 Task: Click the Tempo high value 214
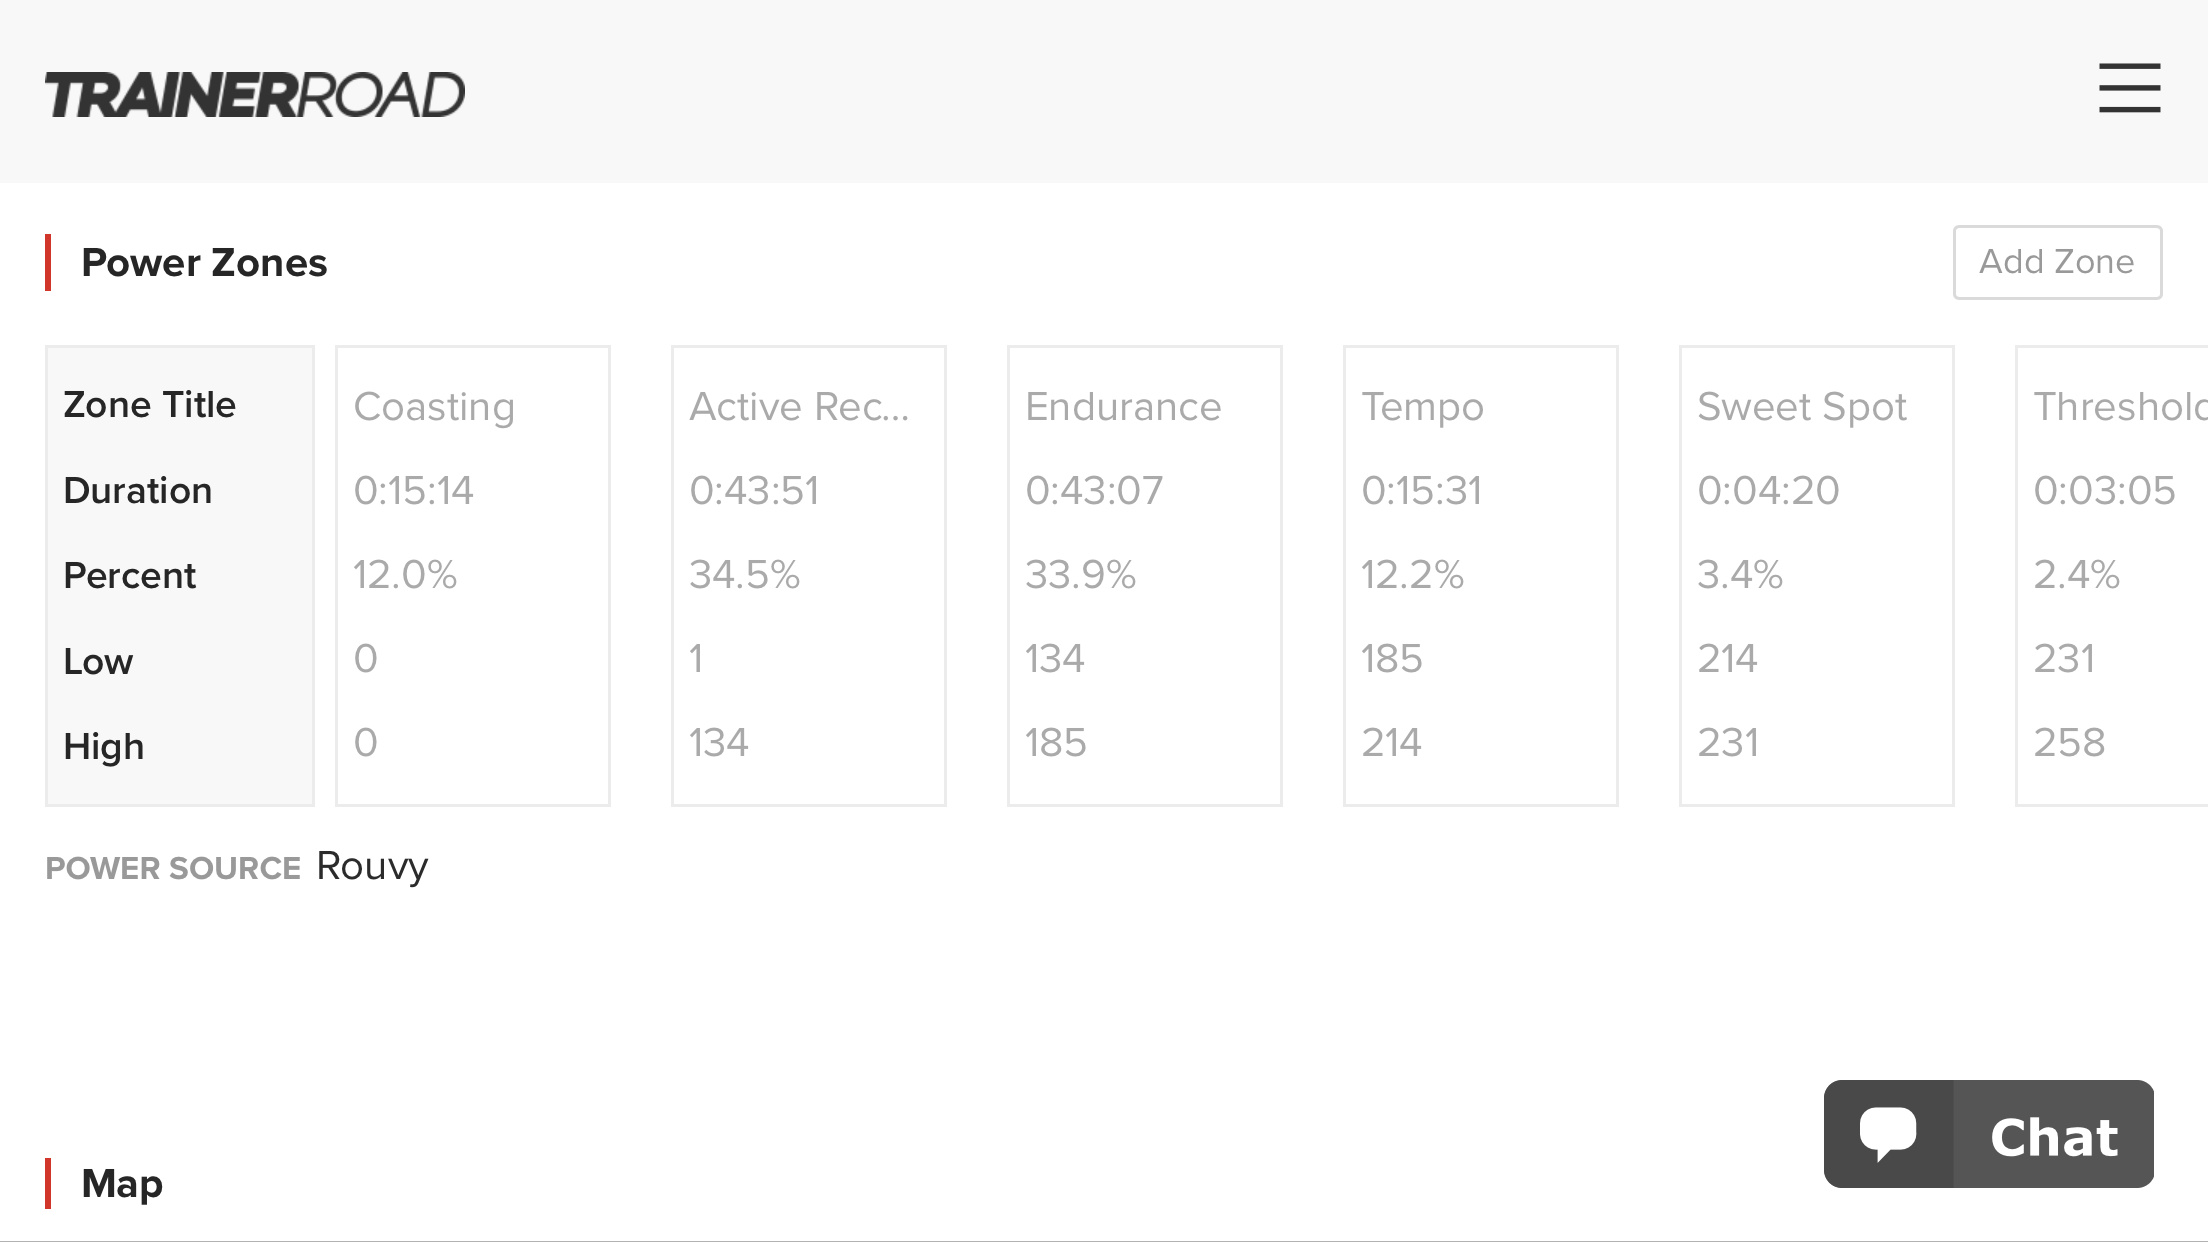point(1391,743)
